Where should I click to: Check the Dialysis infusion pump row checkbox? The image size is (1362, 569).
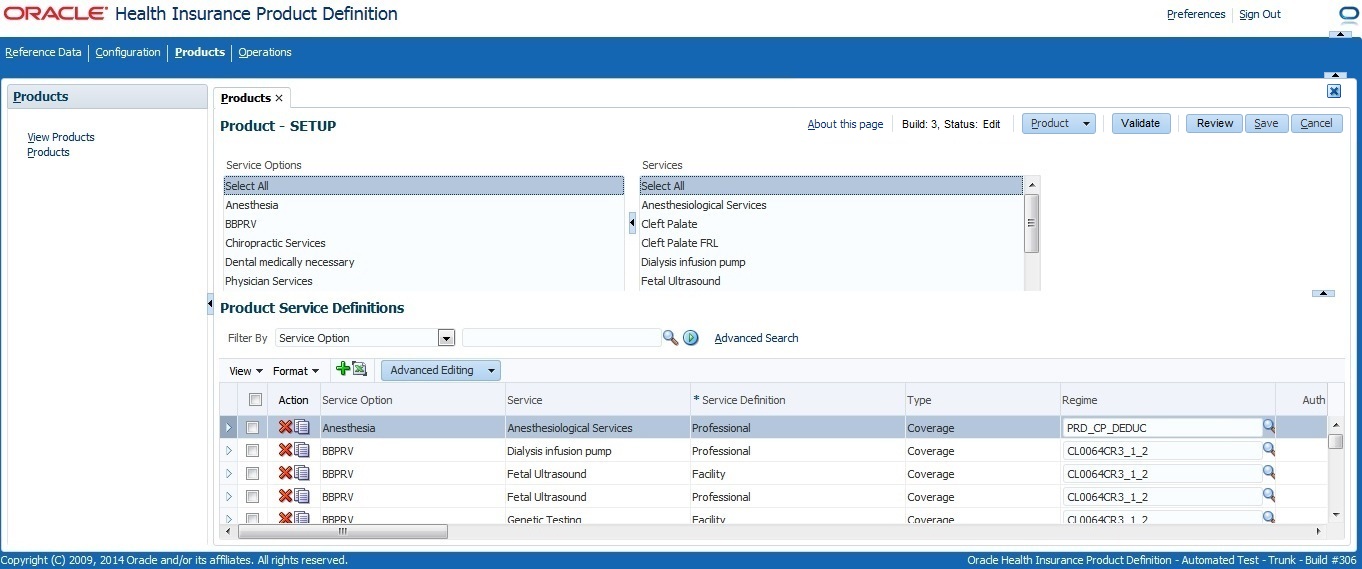click(253, 451)
